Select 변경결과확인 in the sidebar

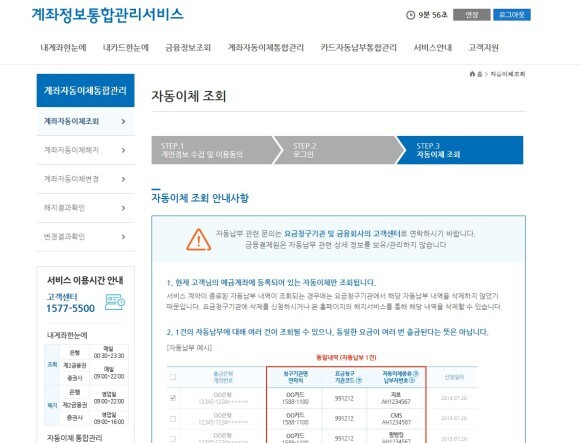click(85, 237)
